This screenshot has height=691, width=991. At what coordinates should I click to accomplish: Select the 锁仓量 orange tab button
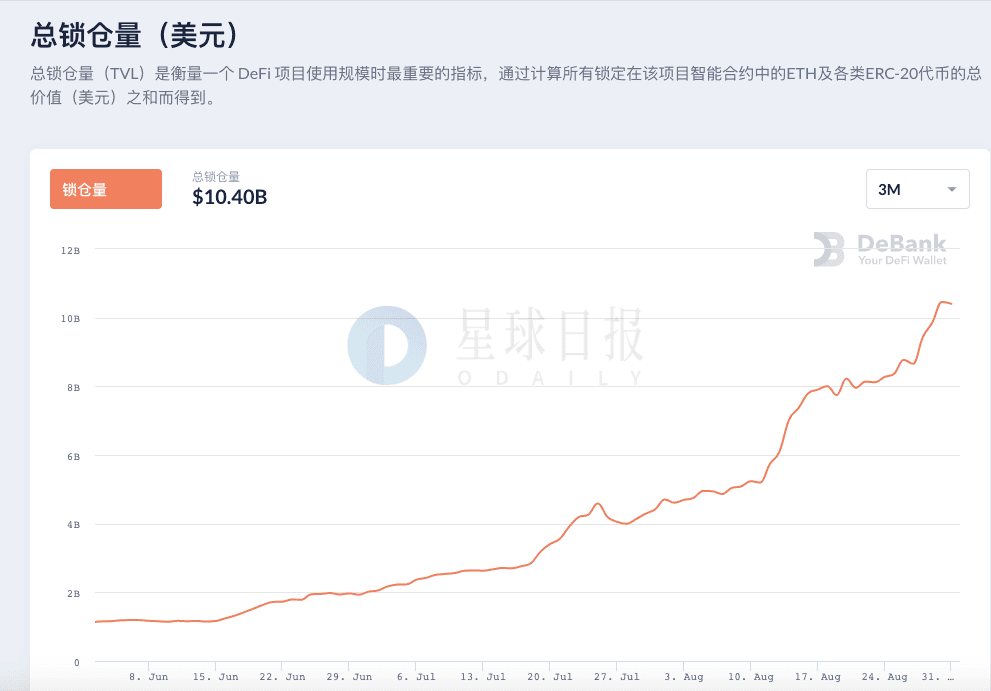tap(106, 189)
